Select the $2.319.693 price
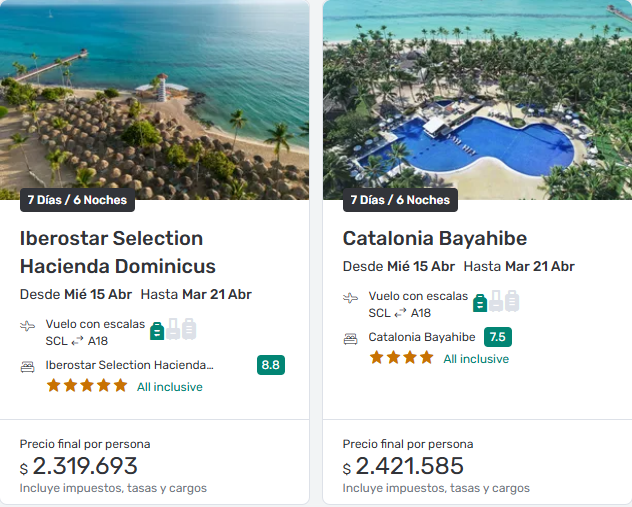 (85, 466)
